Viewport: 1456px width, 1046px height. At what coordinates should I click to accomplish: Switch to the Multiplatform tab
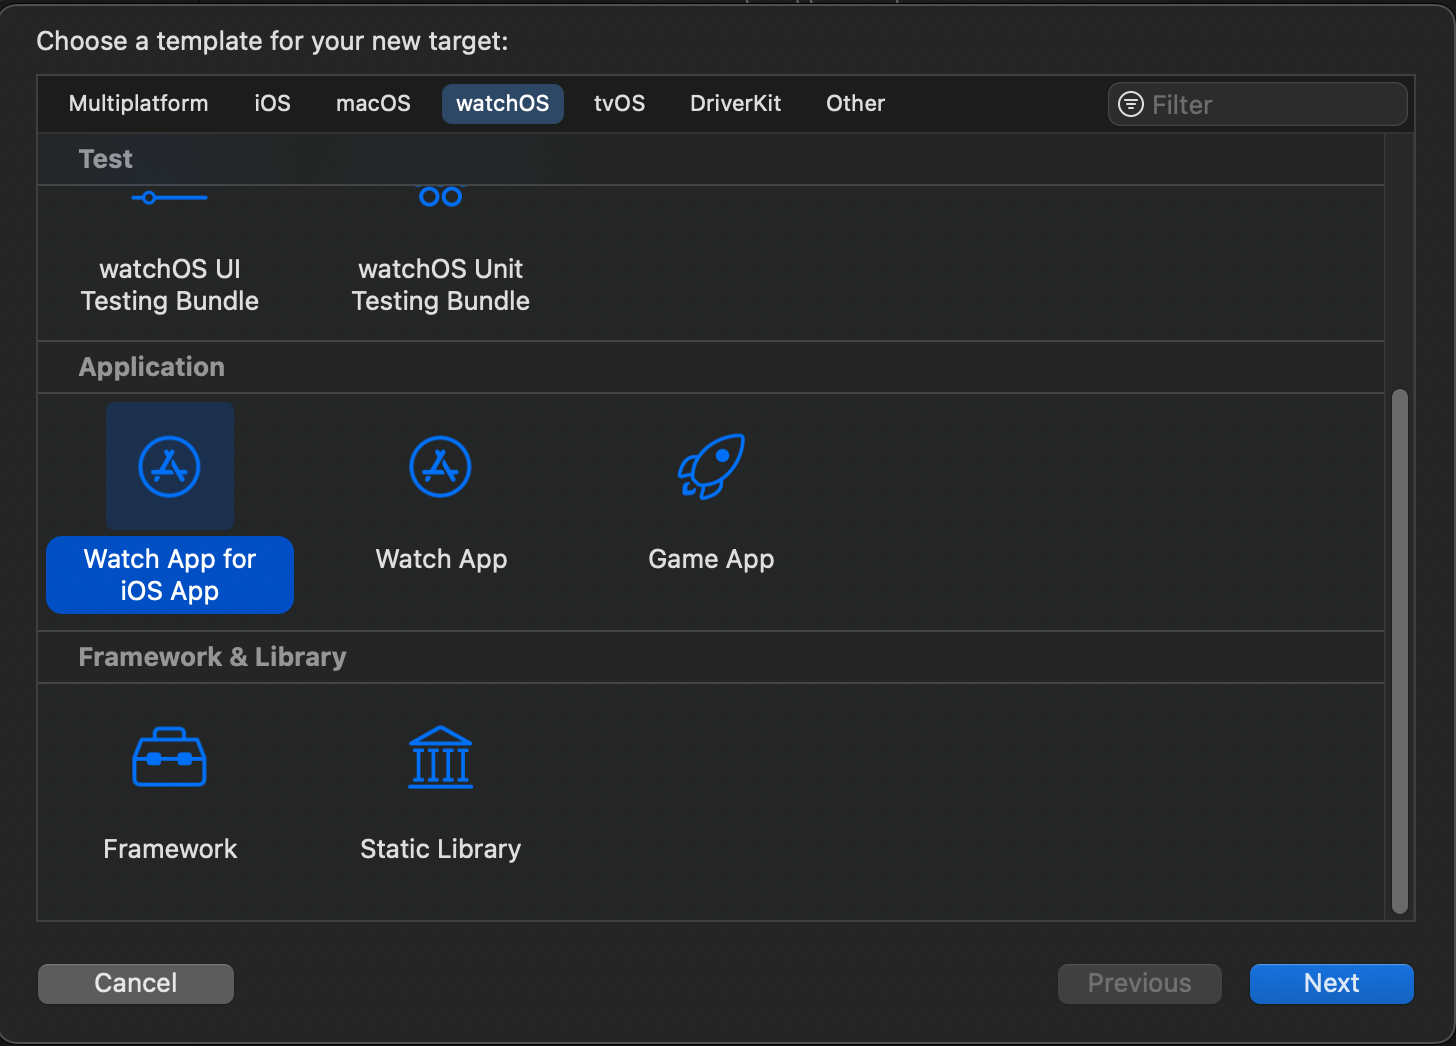(139, 104)
